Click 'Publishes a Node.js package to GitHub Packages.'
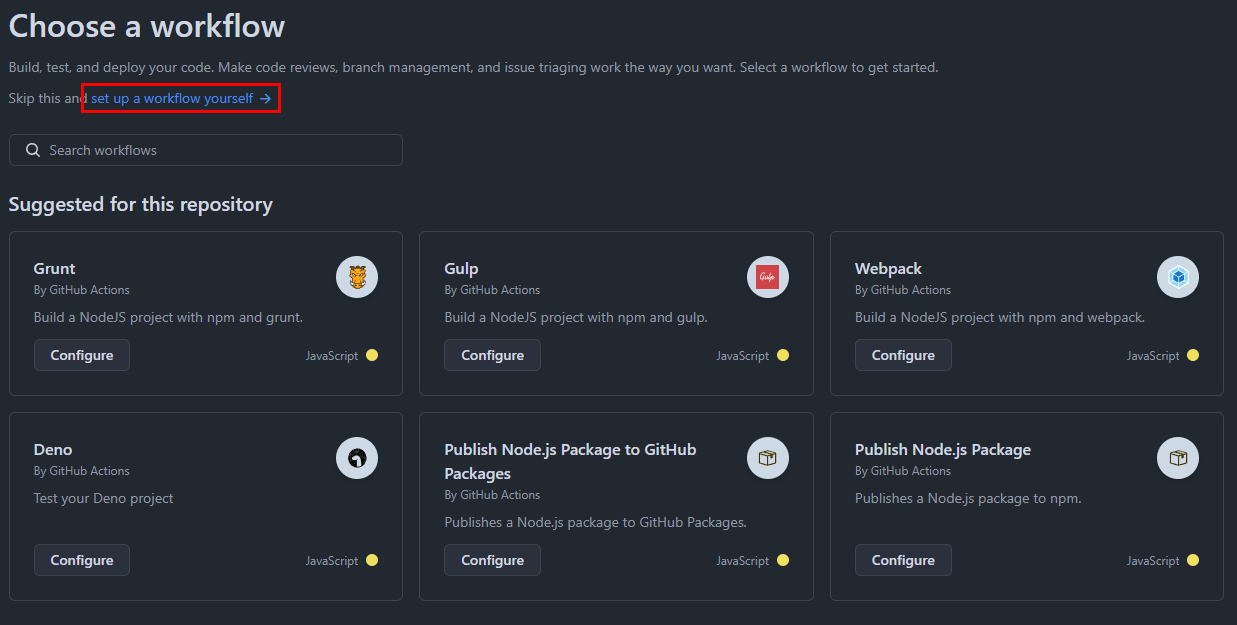Screen dimensions: 1237x625 [x=596, y=522]
